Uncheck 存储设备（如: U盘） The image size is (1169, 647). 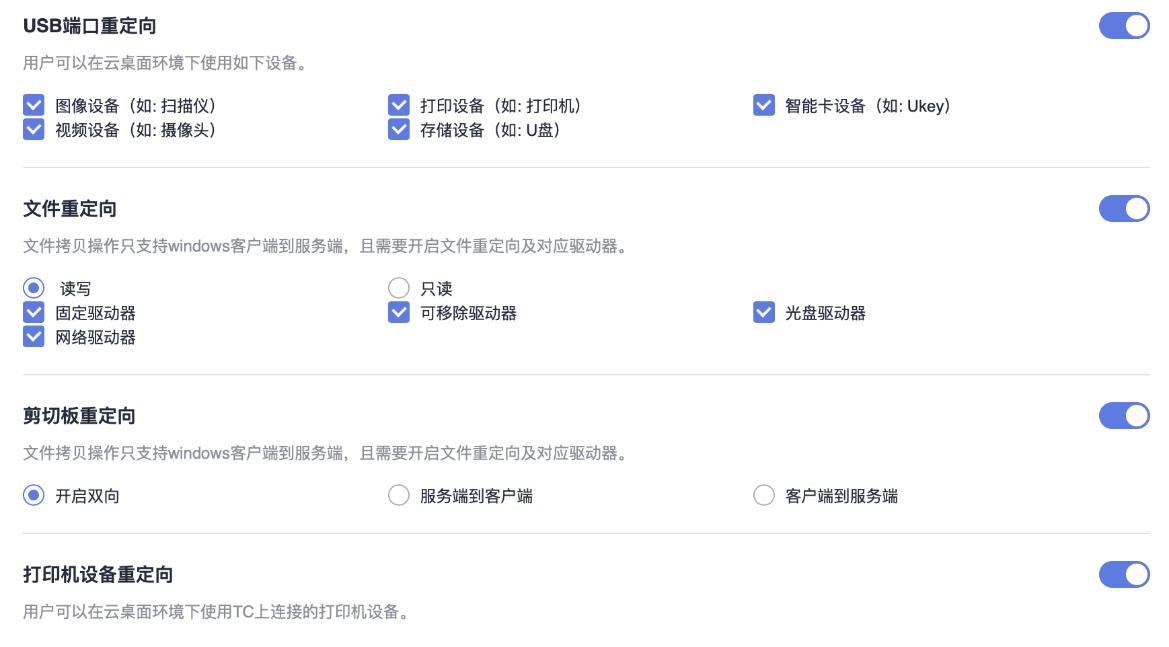coord(397,129)
